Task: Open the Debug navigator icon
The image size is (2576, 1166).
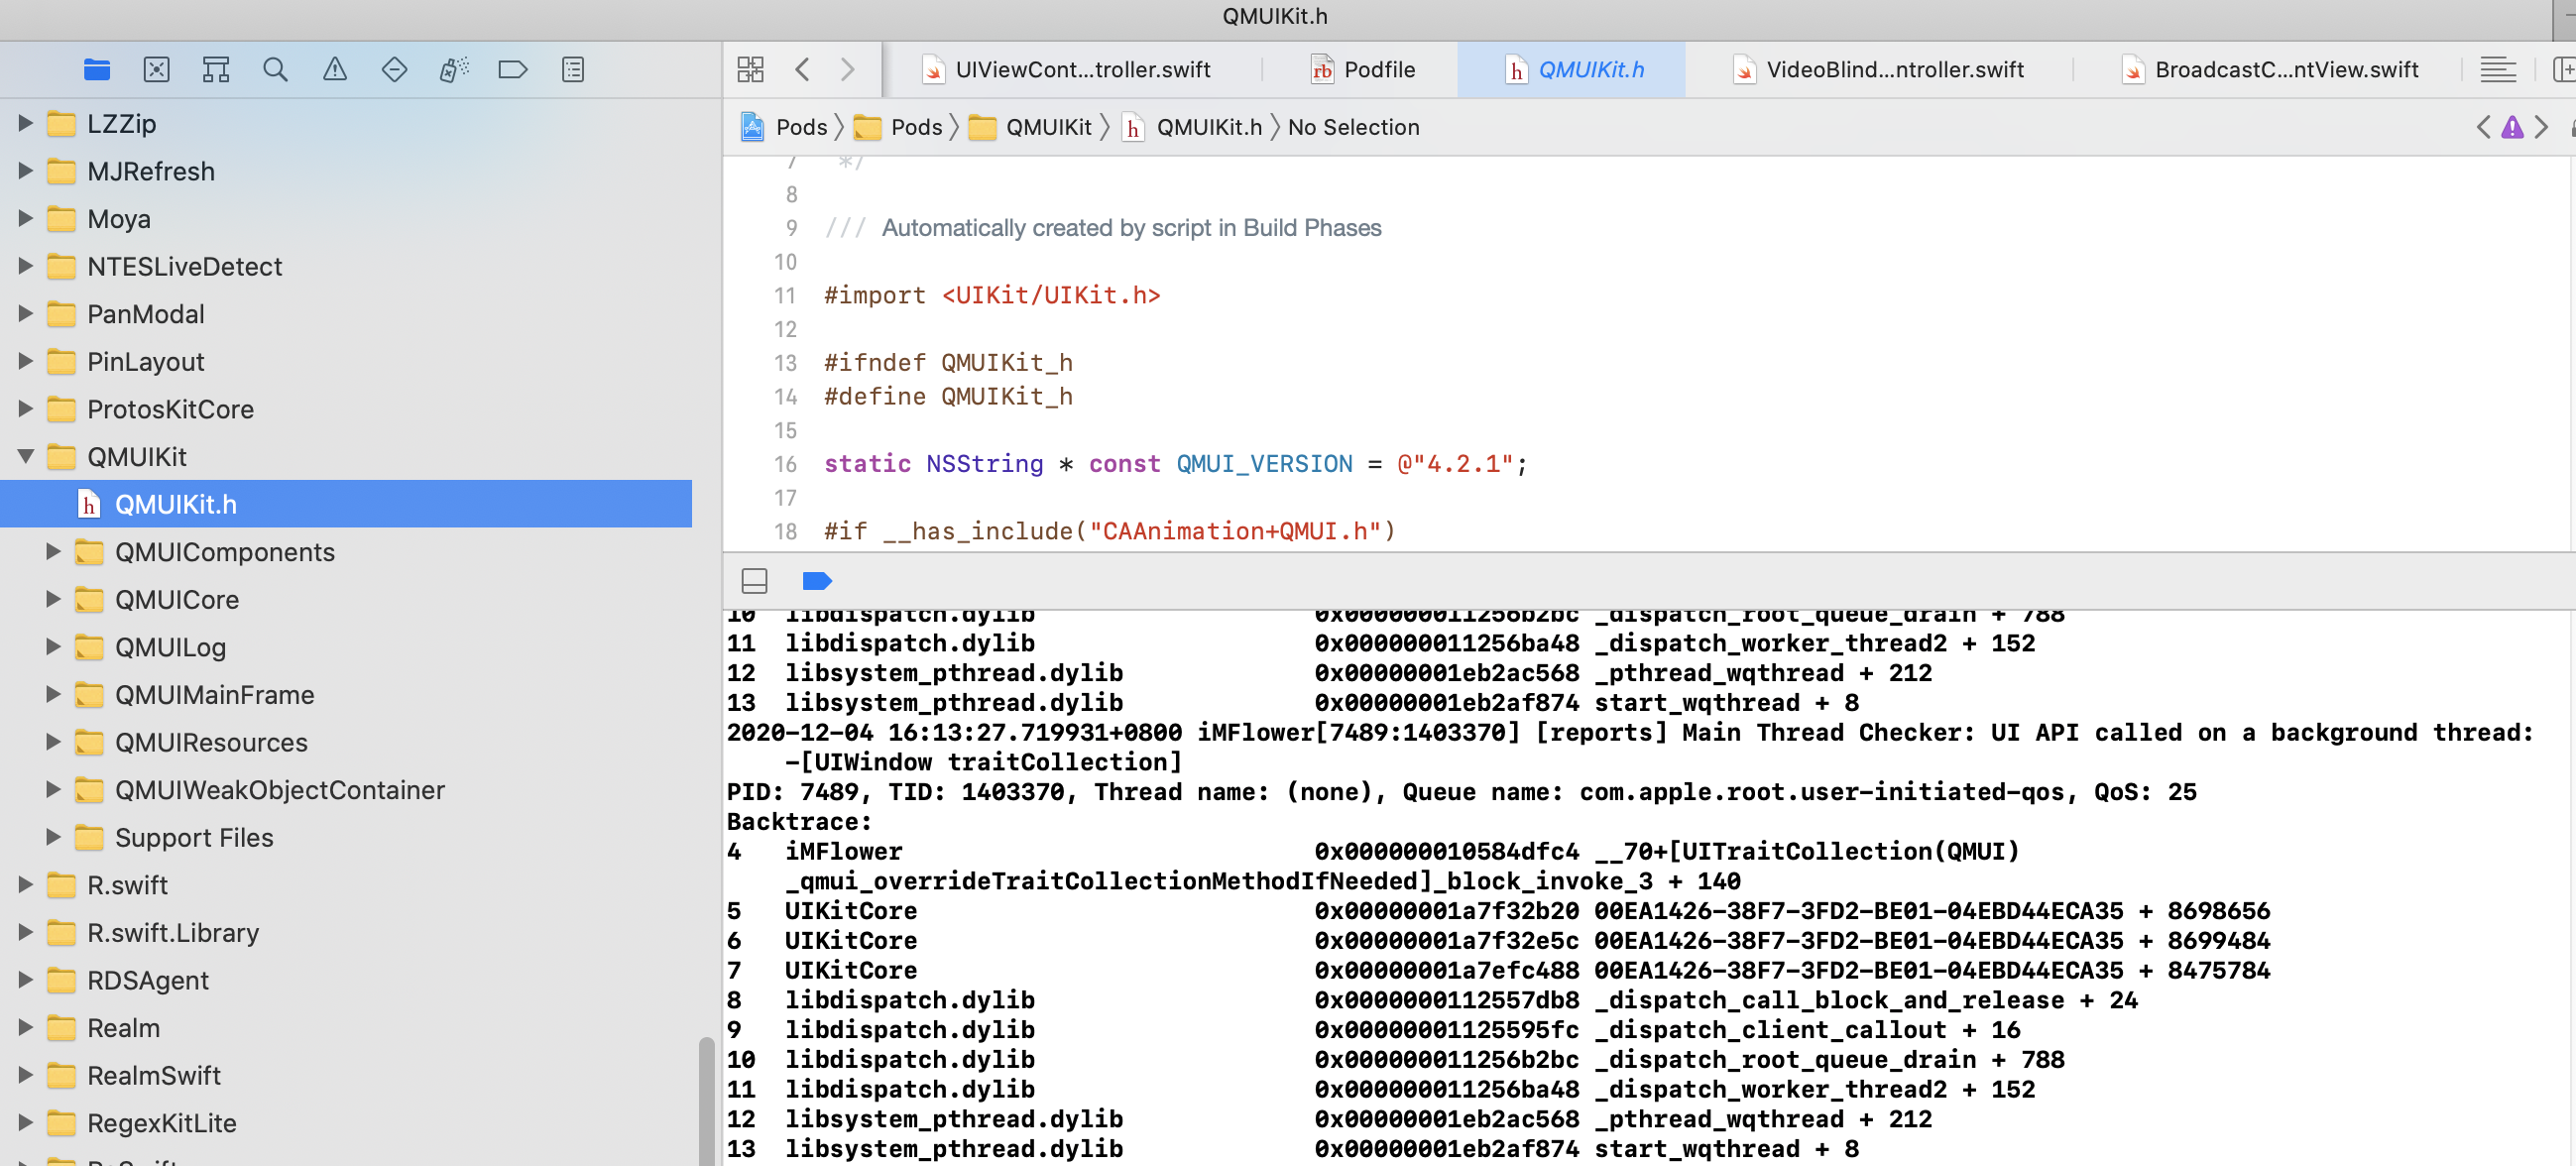Action: click(453, 69)
